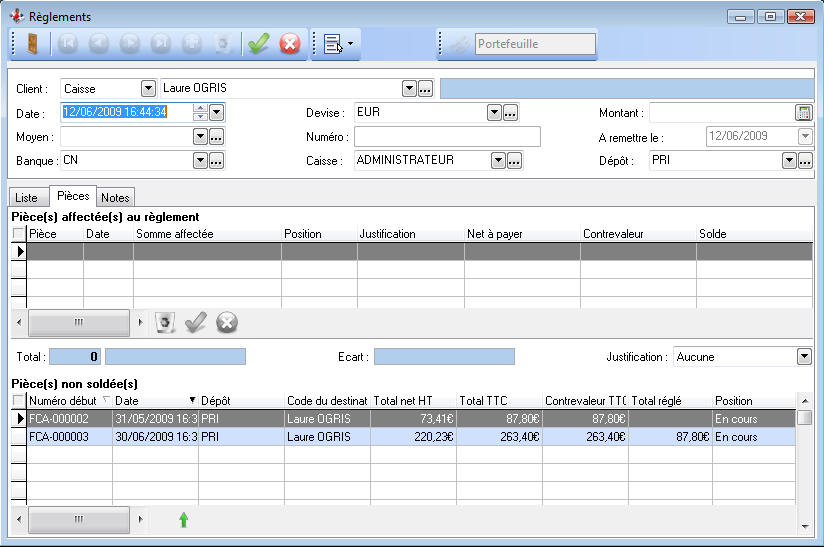Click the exit door icon in toolbar
The width and height of the screenshot is (824, 547).
point(32,44)
